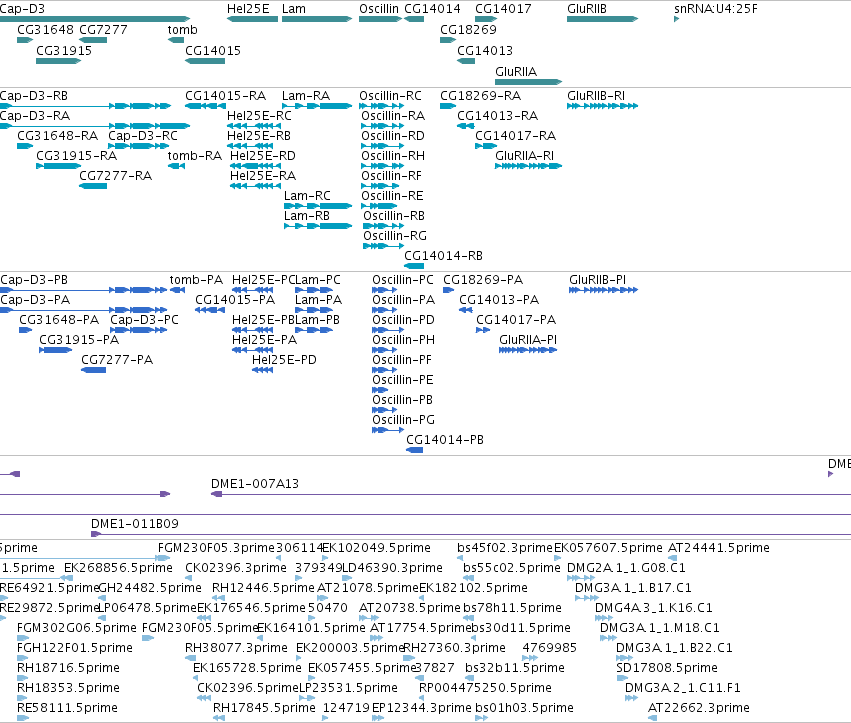Select the RH17845.5prime EST label
The width and height of the screenshot is (851, 723).
pyautogui.click(x=264, y=708)
